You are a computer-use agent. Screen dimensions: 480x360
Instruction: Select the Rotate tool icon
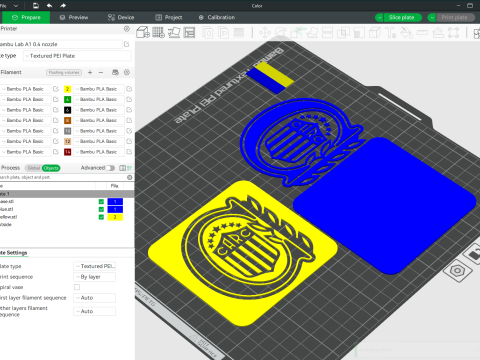point(281,33)
